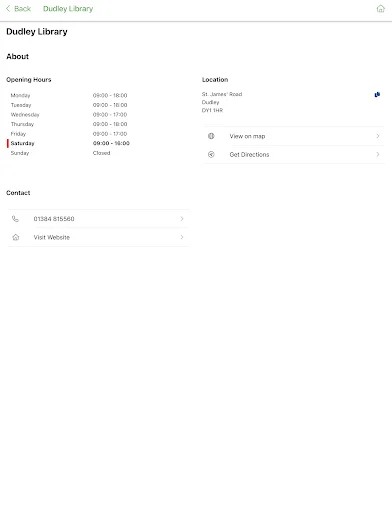Image resolution: width=392 pixels, height=512 pixels.
Task: Select the green Dudley Library header title
Action: click(x=68, y=9)
